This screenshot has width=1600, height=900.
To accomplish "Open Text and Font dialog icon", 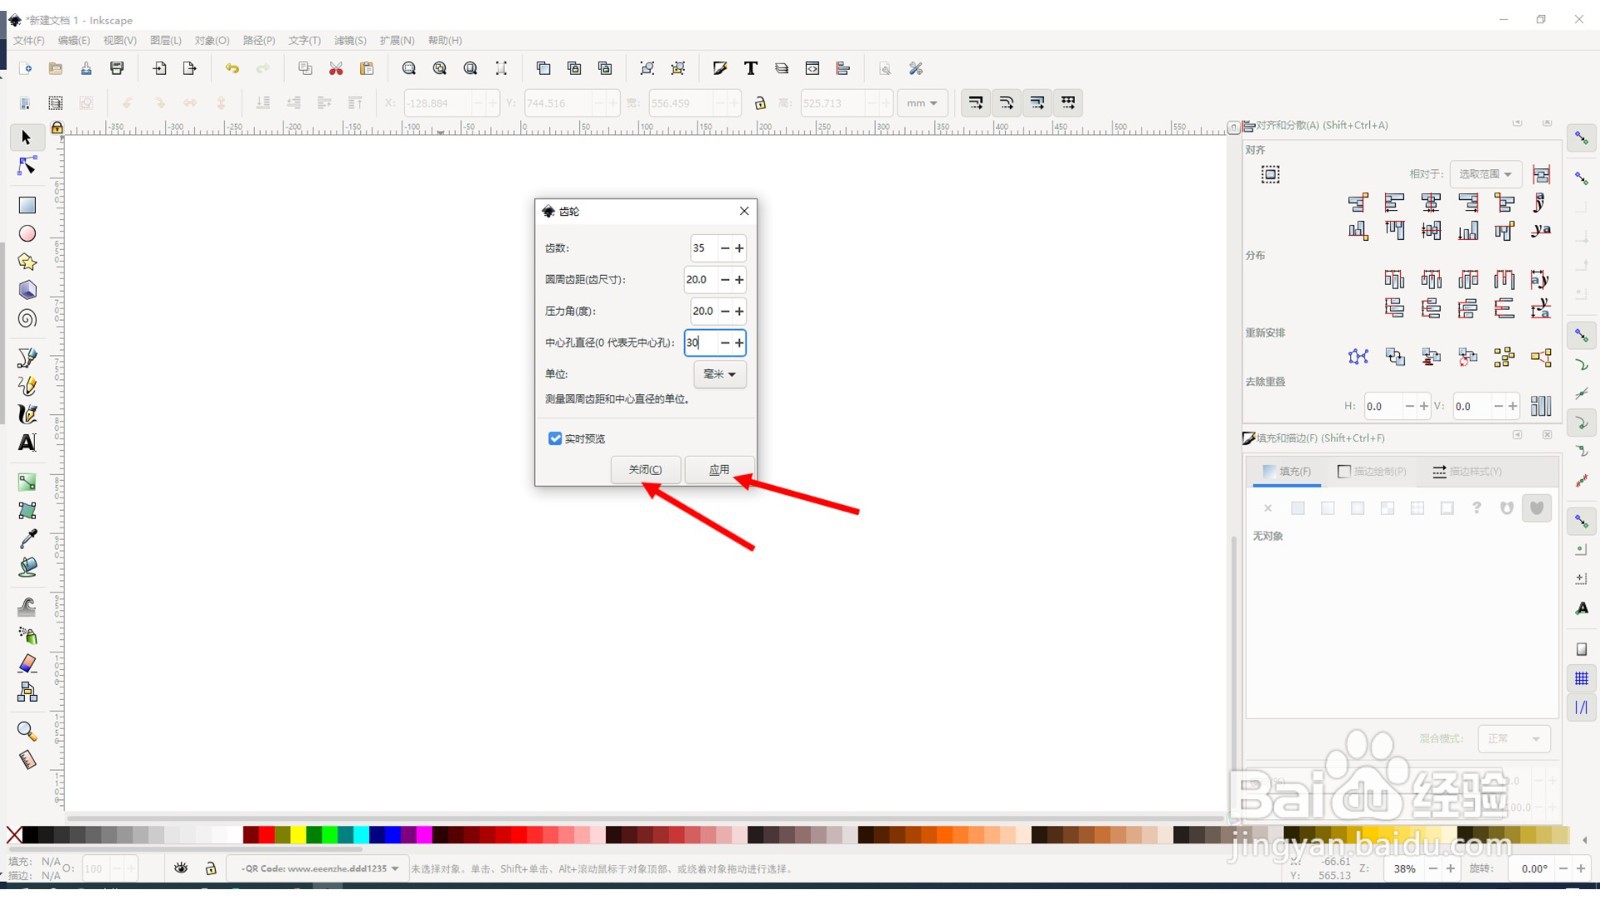I will click(x=751, y=68).
